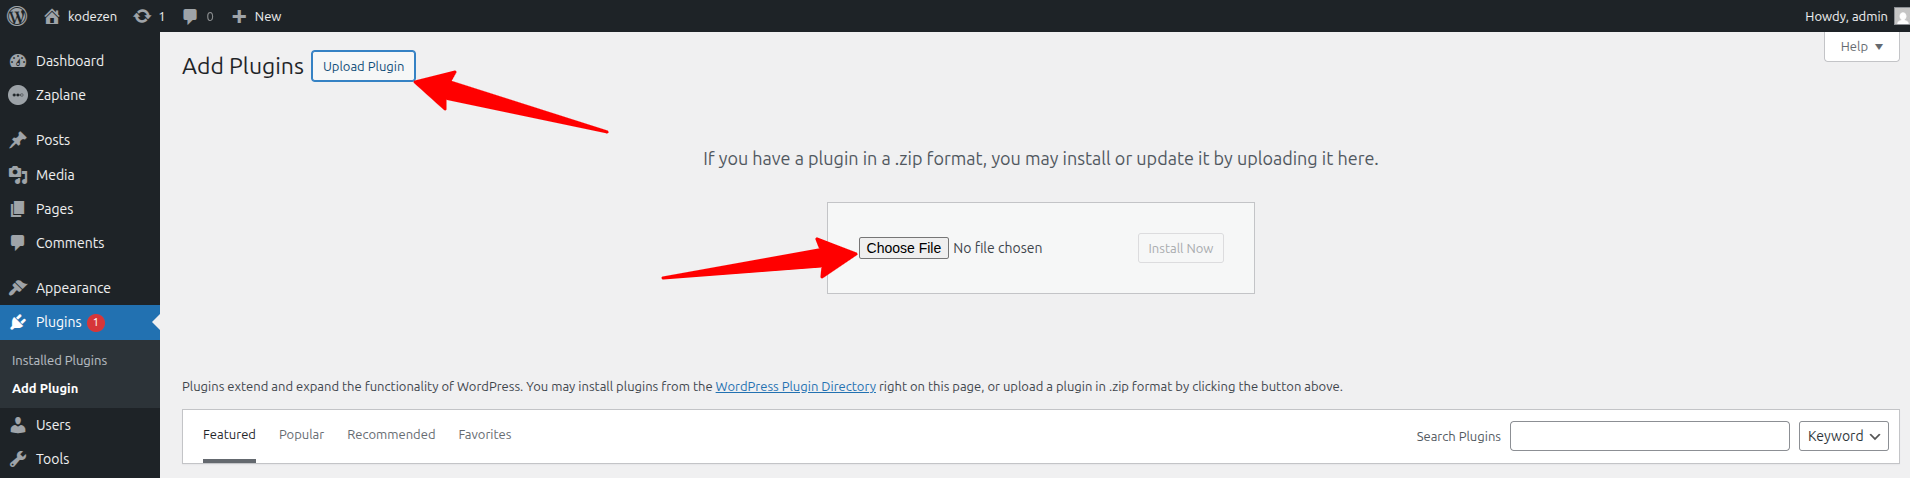Open the Howdy, admin account menu
This screenshot has height=478, width=1910.
(1856, 16)
